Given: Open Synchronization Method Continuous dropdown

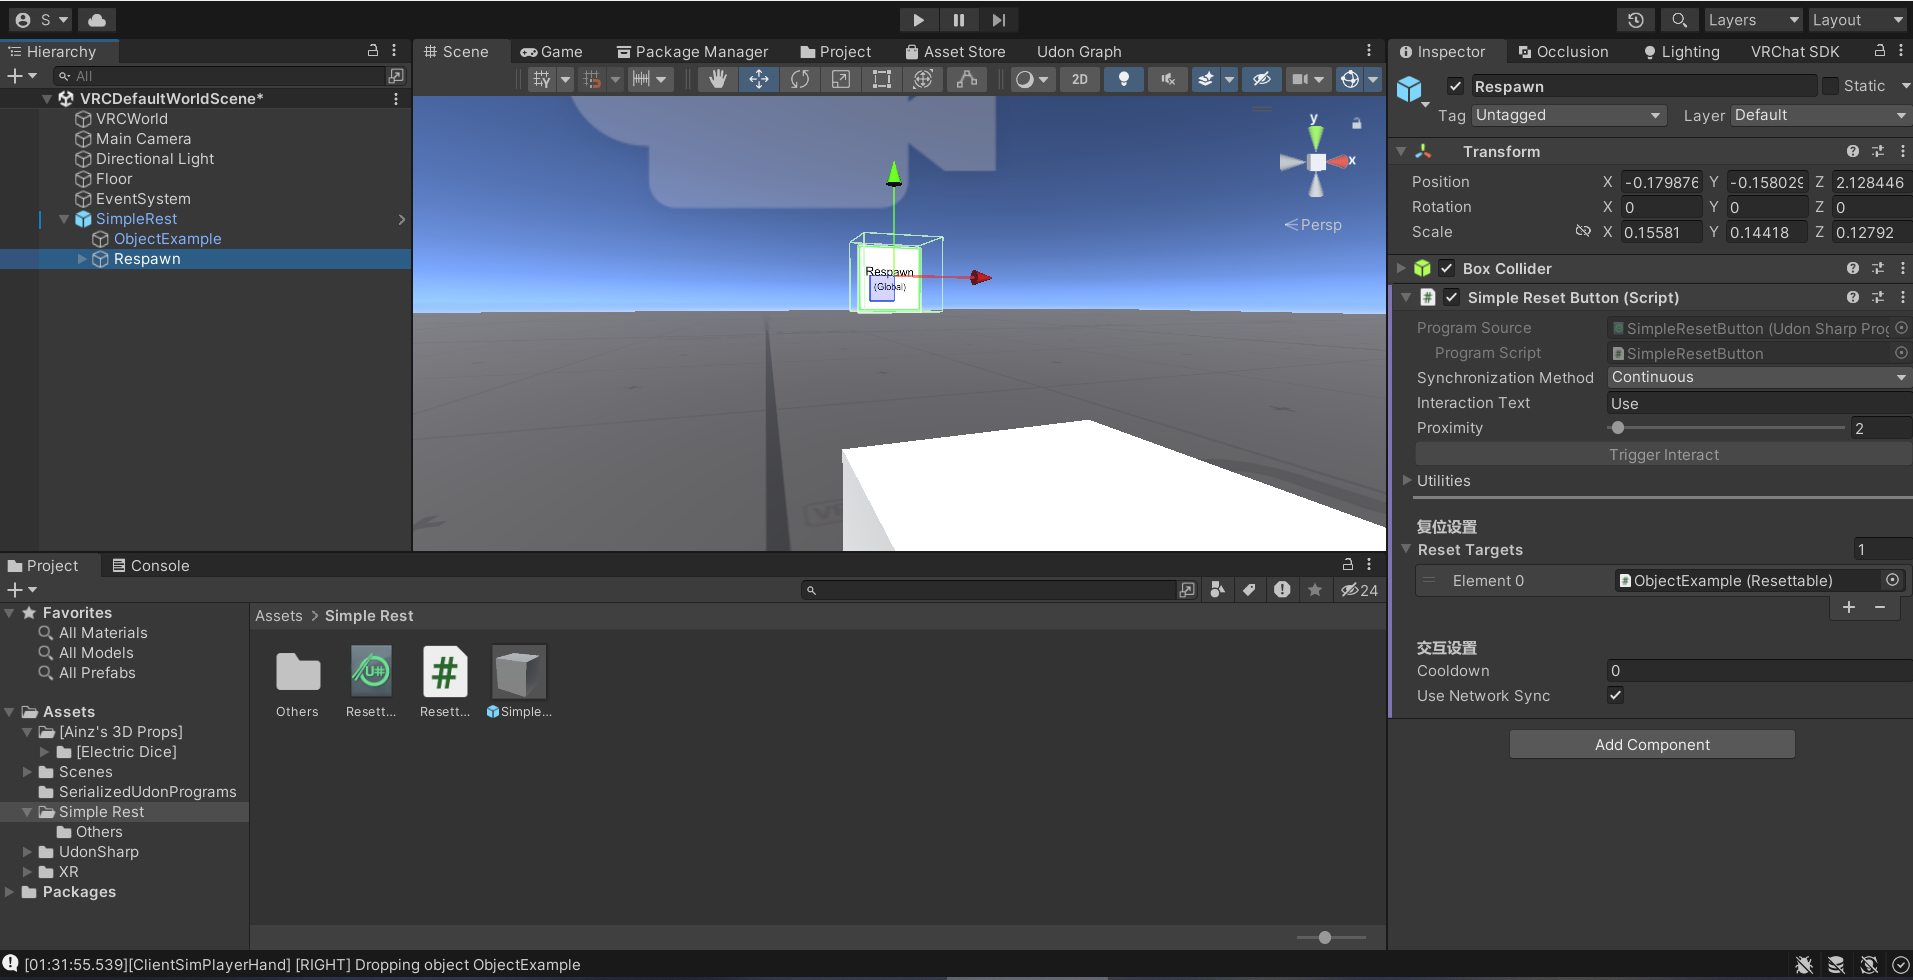Looking at the screenshot, I should (1759, 377).
